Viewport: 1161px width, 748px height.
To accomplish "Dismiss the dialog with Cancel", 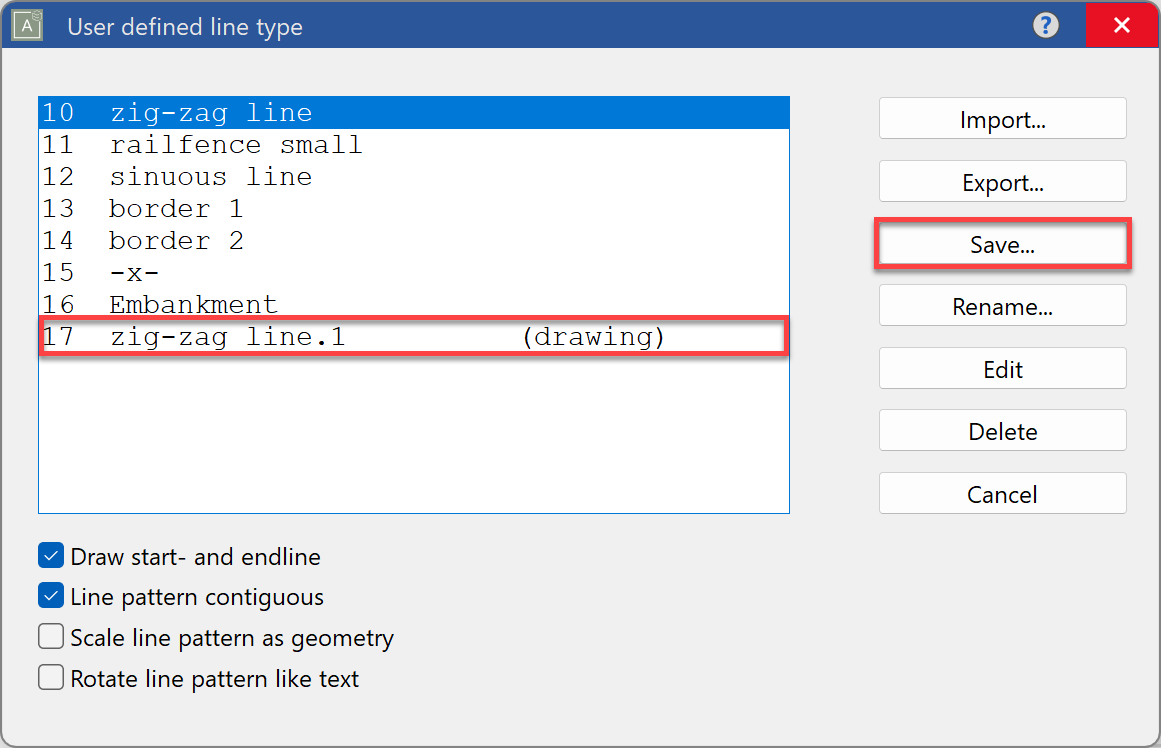I will 1002,493.
